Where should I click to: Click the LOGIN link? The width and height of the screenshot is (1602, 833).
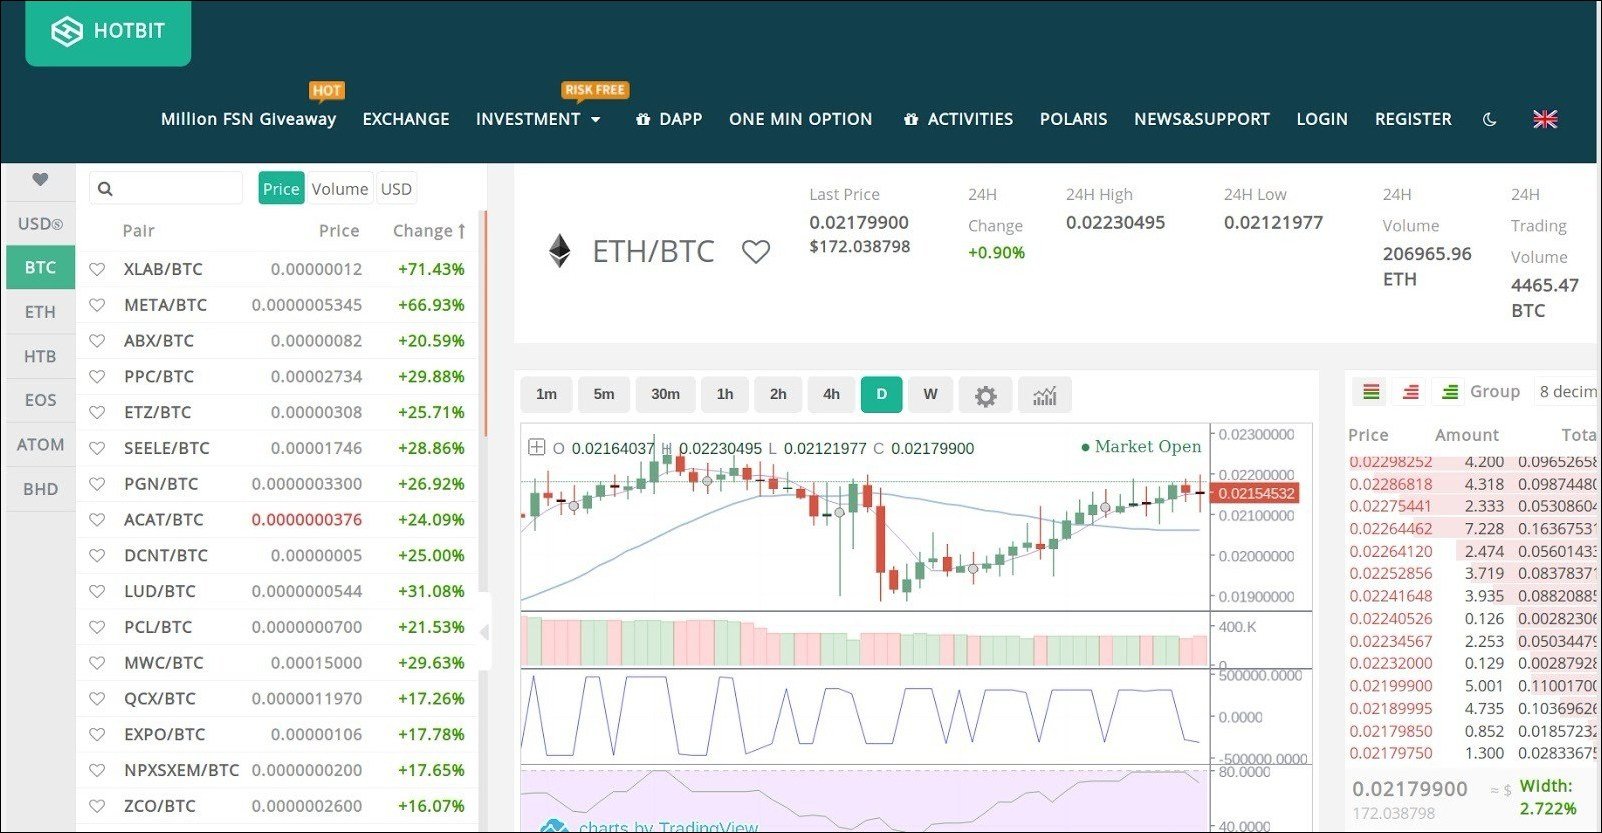click(x=1322, y=119)
